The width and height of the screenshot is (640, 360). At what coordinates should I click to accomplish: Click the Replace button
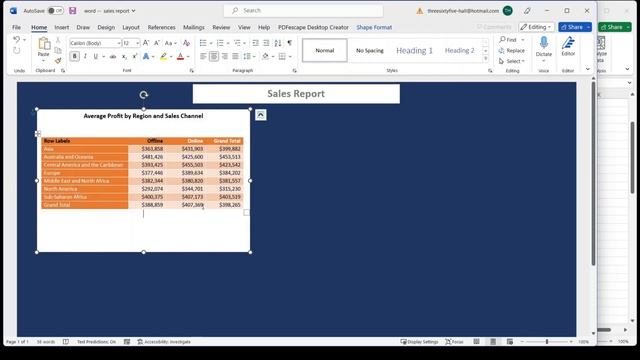click(x=512, y=51)
